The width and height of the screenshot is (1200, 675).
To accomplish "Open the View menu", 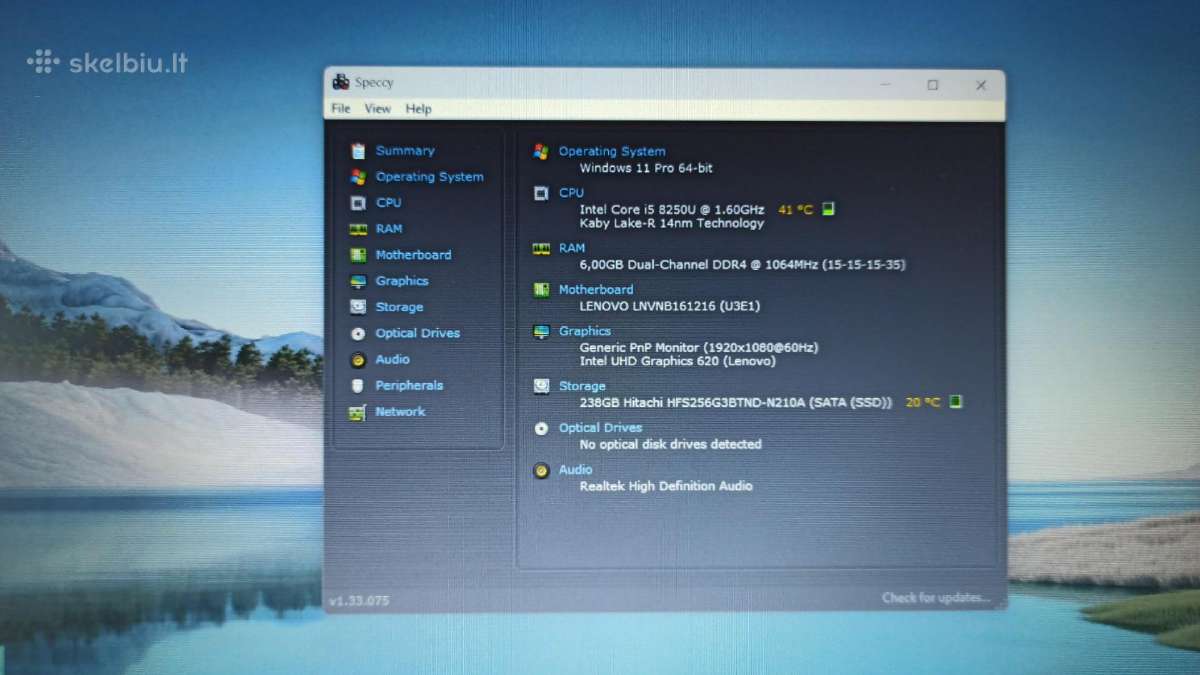I will pyautogui.click(x=377, y=109).
